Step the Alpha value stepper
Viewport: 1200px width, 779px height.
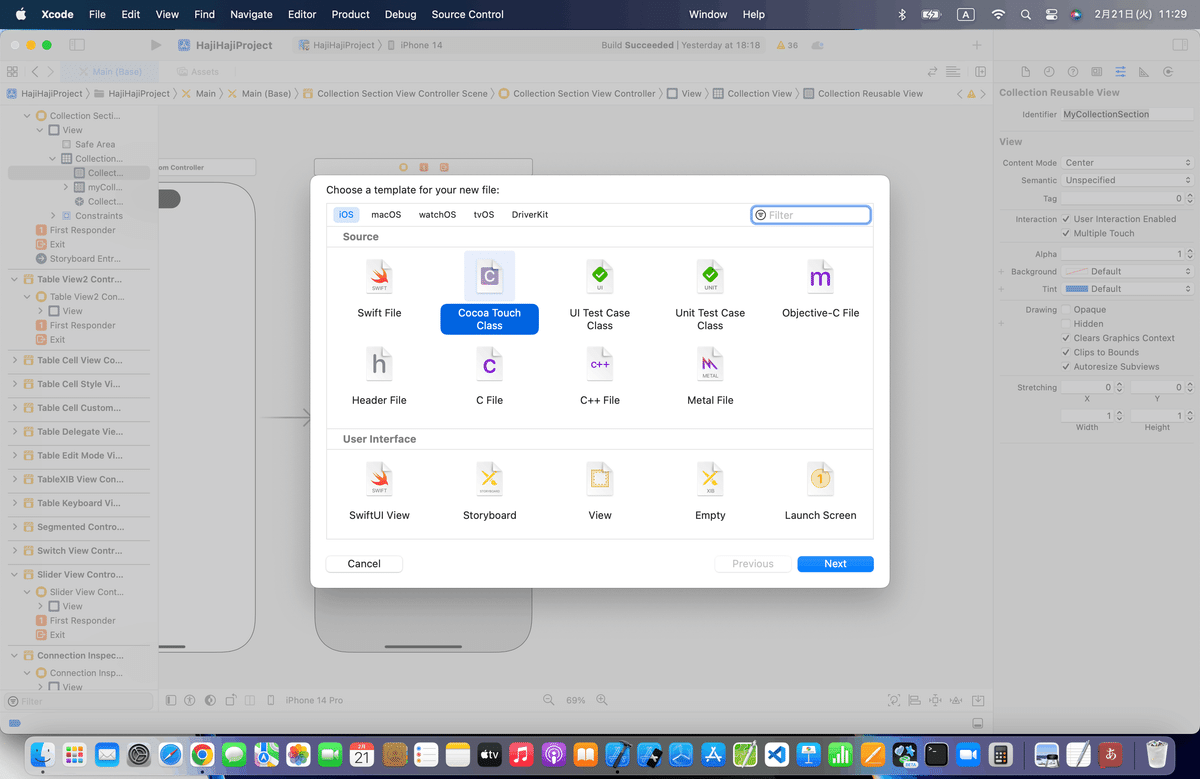[x=1188, y=254]
